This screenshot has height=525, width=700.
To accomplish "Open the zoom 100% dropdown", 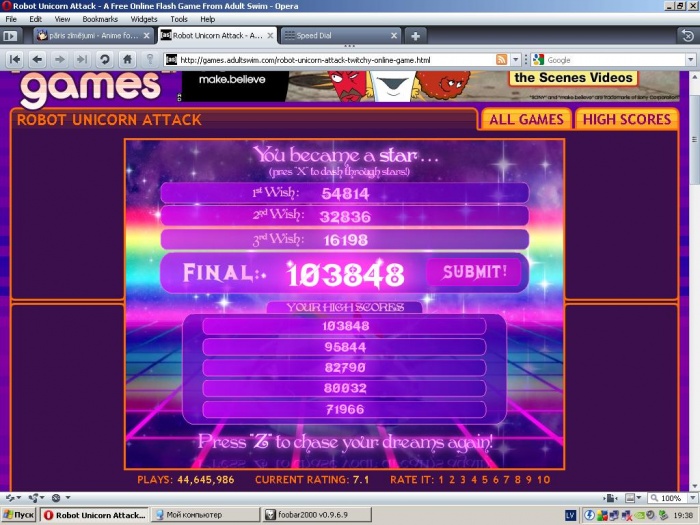I will coord(692,498).
